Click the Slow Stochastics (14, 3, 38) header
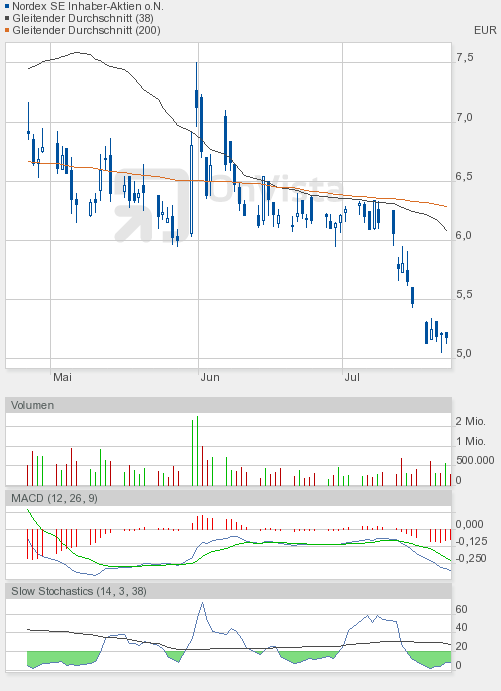The height and width of the screenshot is (691, 501). pyautogui.click(x=228, y=591)
